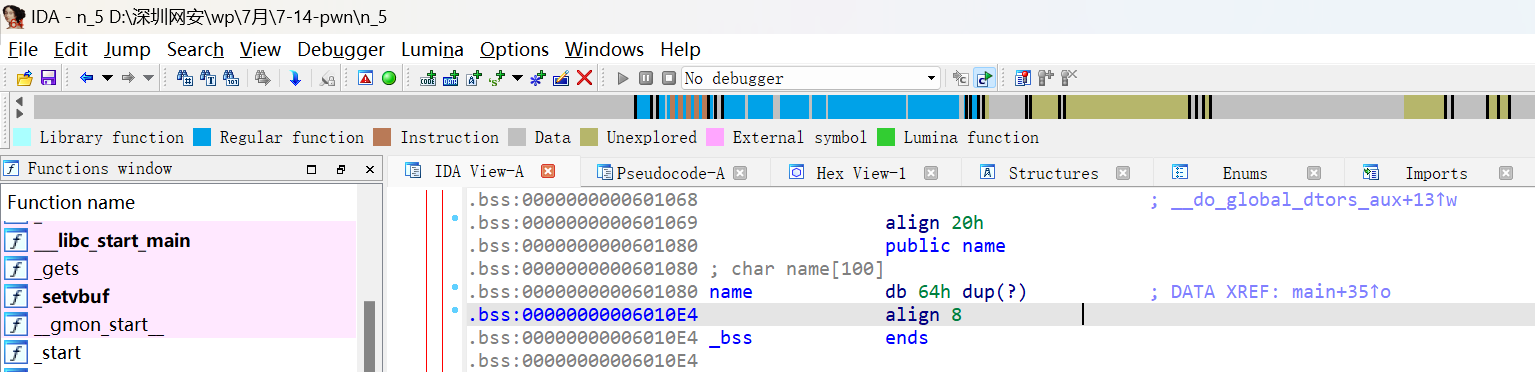Click the red X undefine icon
1535x372 pixels.
585,77
